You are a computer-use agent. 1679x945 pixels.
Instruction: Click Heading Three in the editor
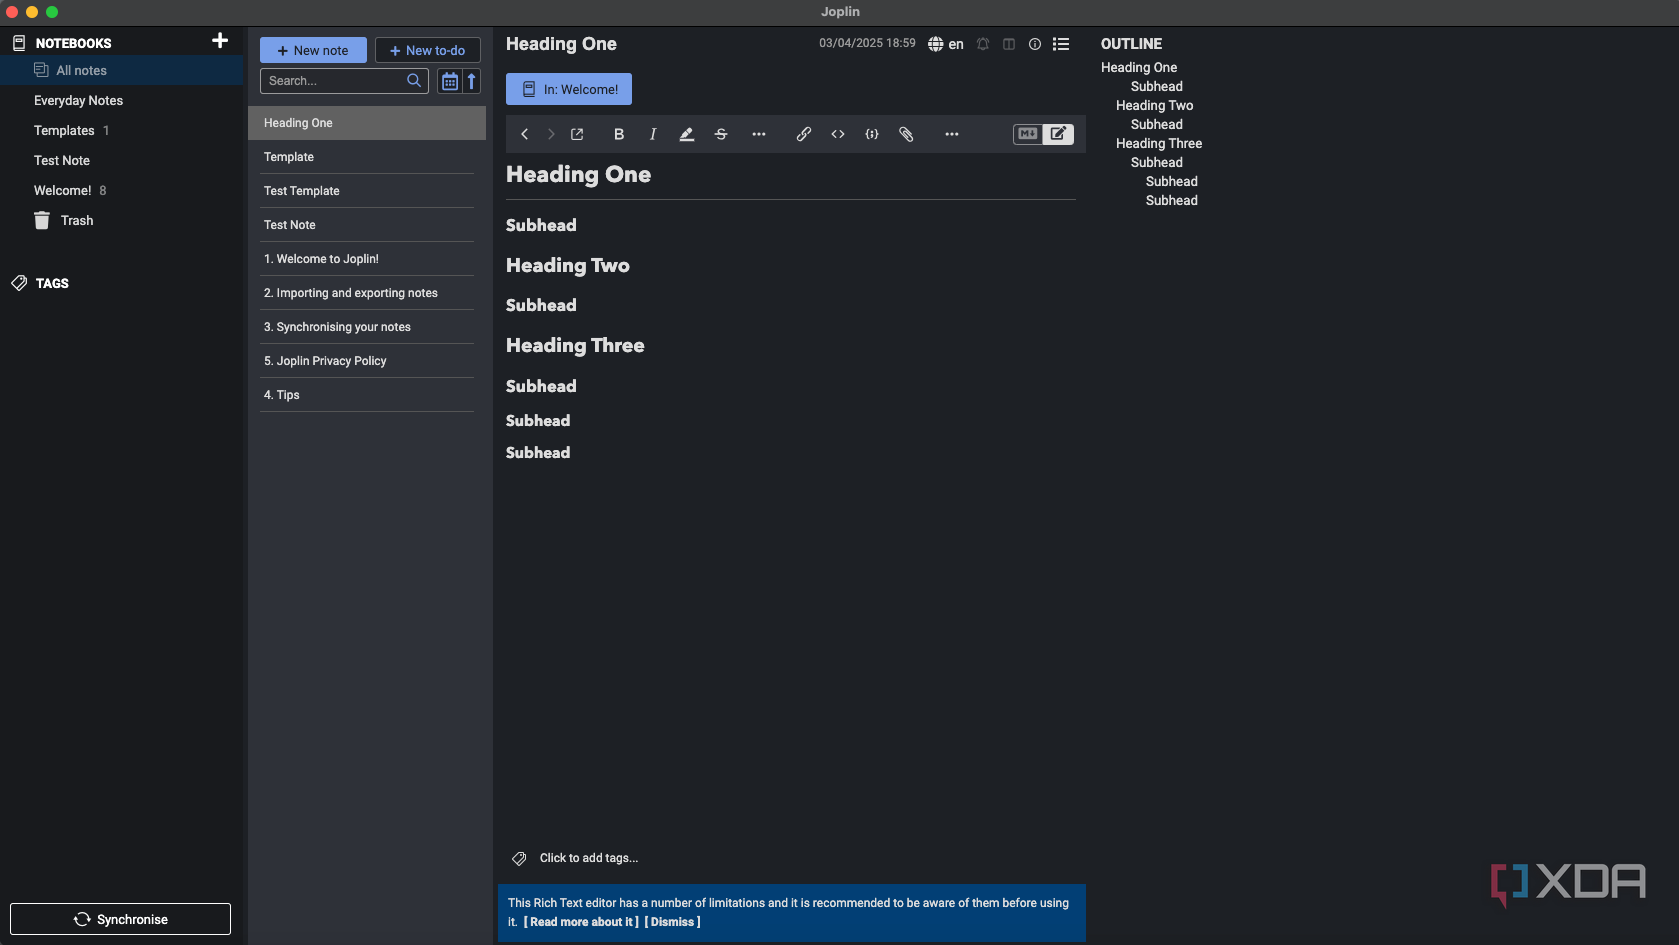coord(575,345)
